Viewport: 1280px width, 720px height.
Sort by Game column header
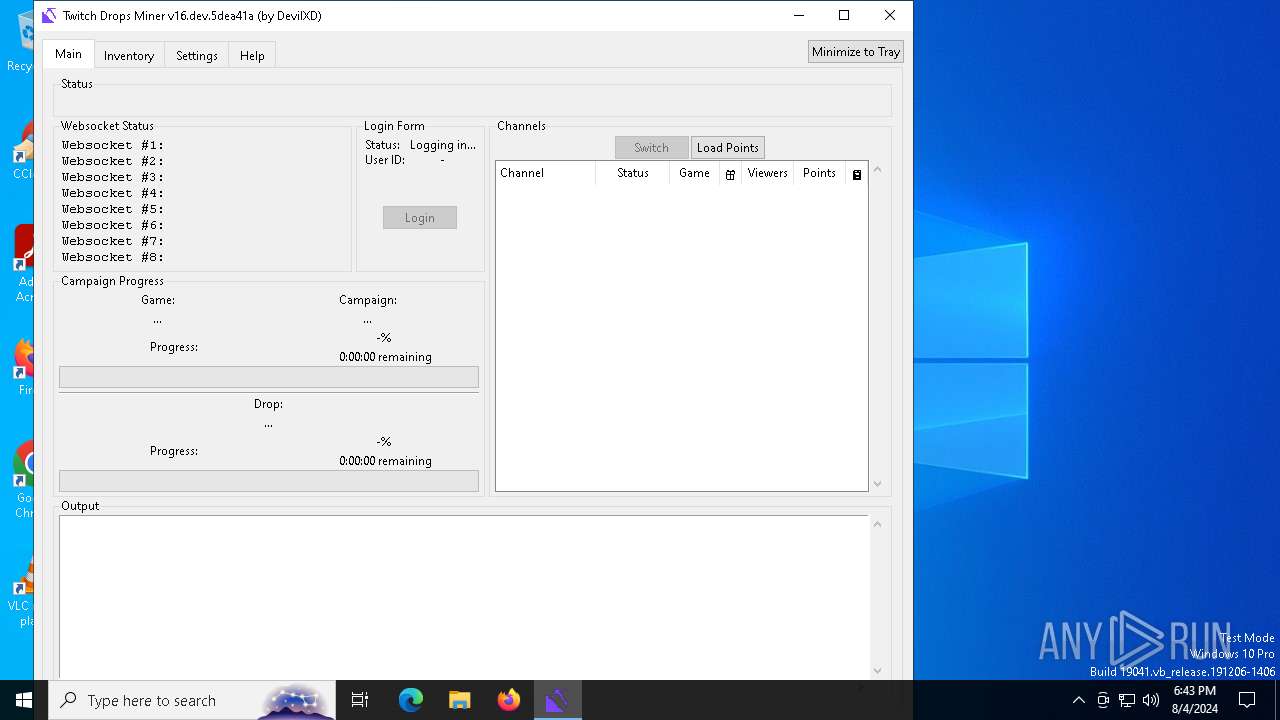694,173
